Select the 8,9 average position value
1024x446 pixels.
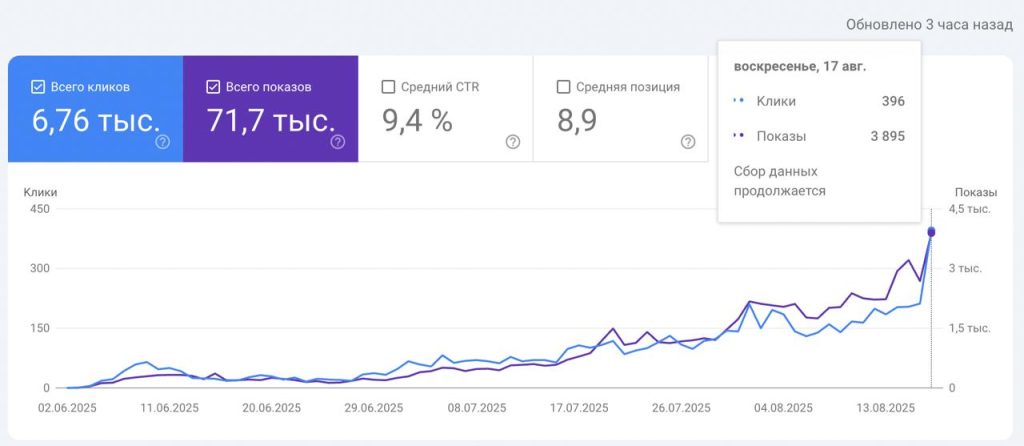[577, 121]
